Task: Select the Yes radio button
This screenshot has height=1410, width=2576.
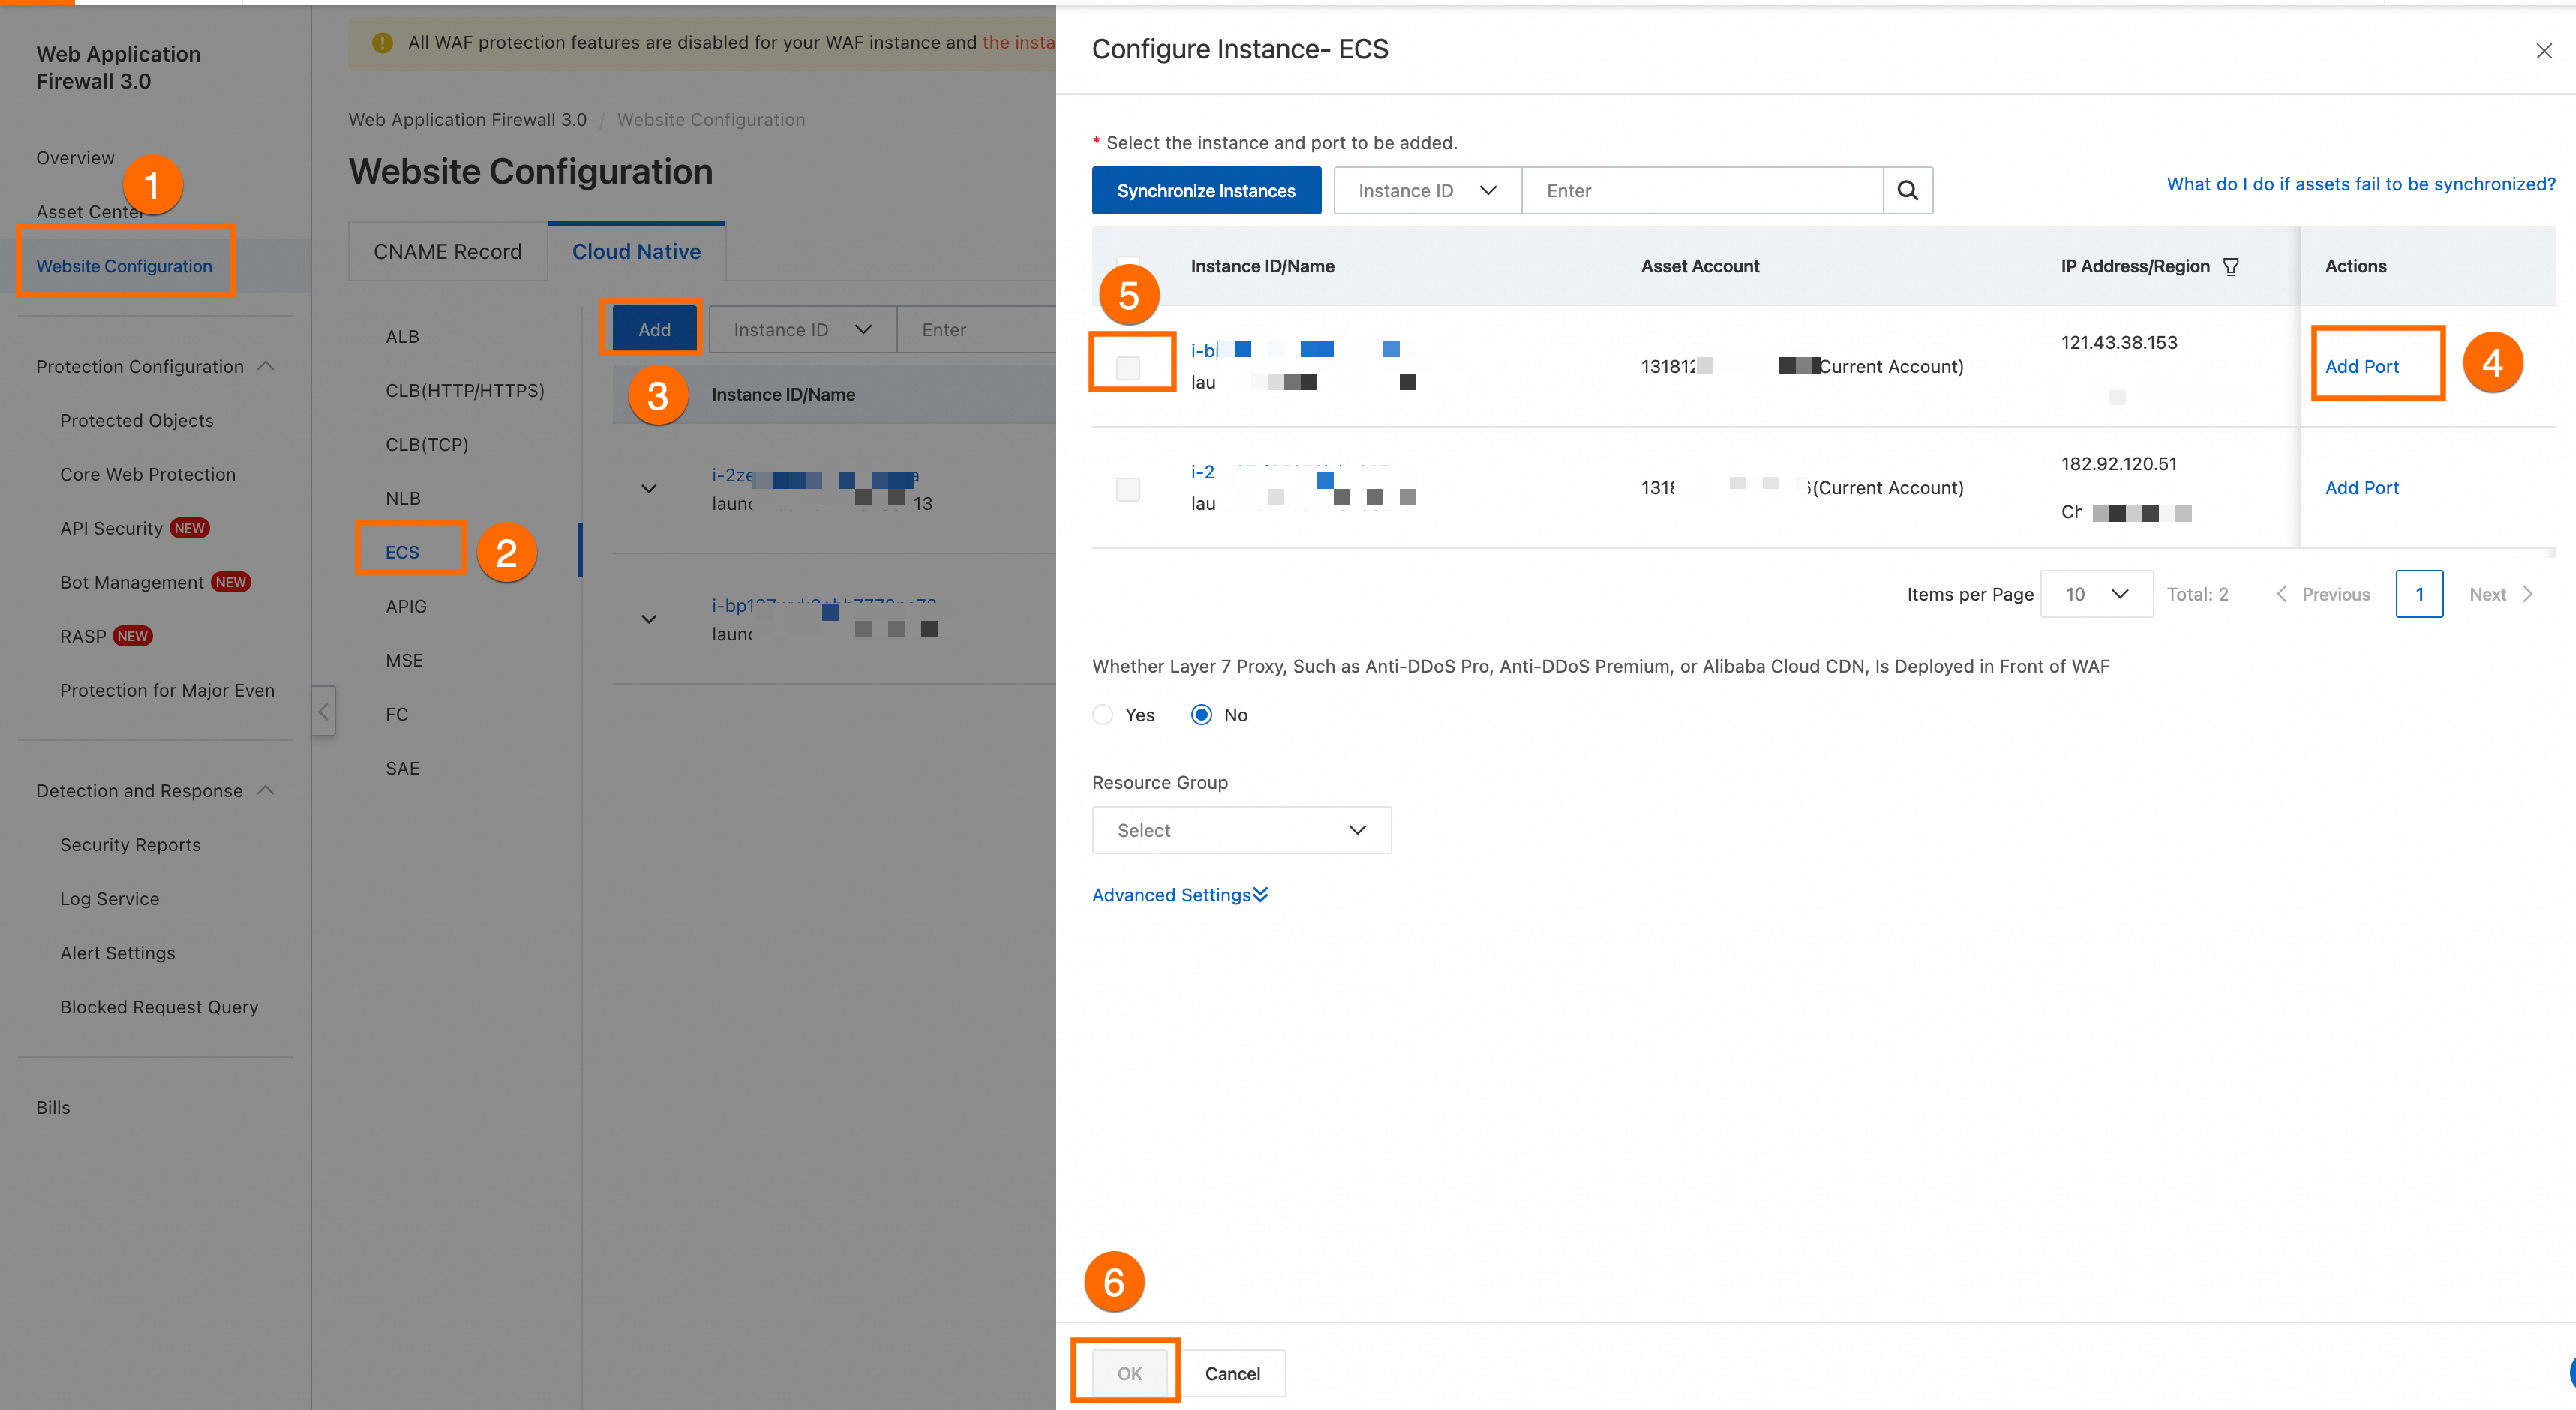Action: click(1102, 715)
